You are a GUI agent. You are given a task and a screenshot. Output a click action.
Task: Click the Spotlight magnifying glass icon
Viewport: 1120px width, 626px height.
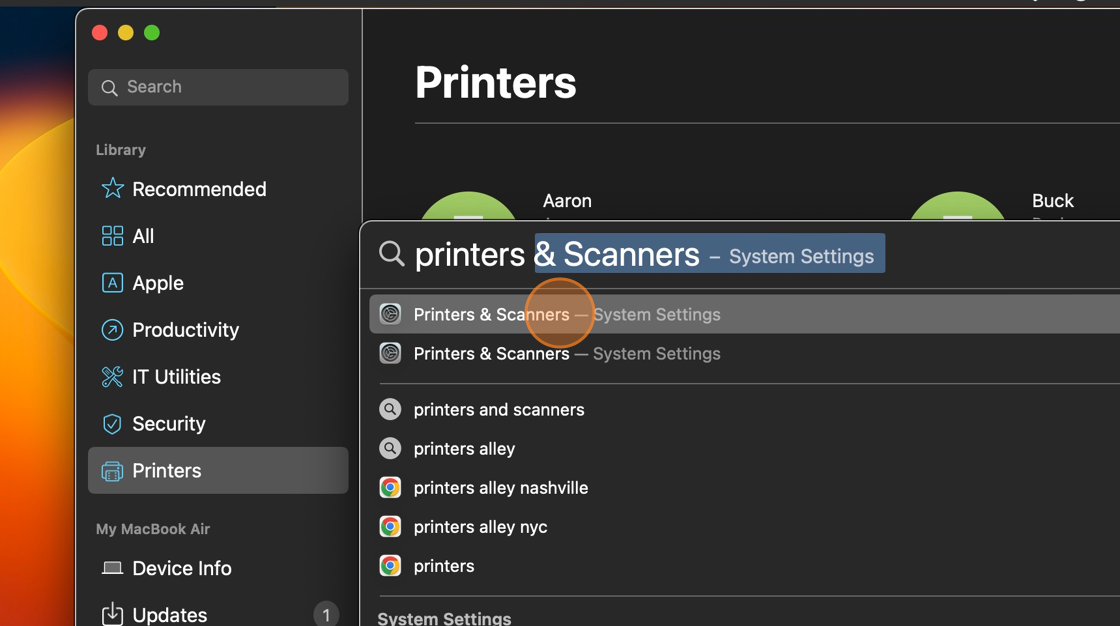pos(391,254)
